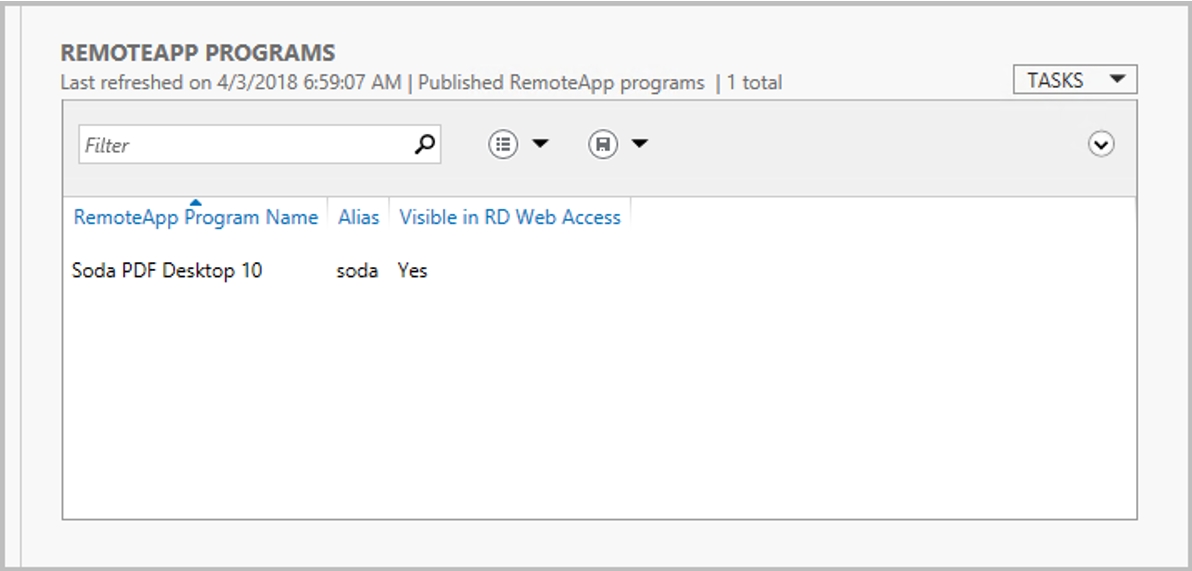The width and height of the screenshot is (1192, 571).
Task: Sort by Visible in RD Web Access column
Action: [510, 217]
